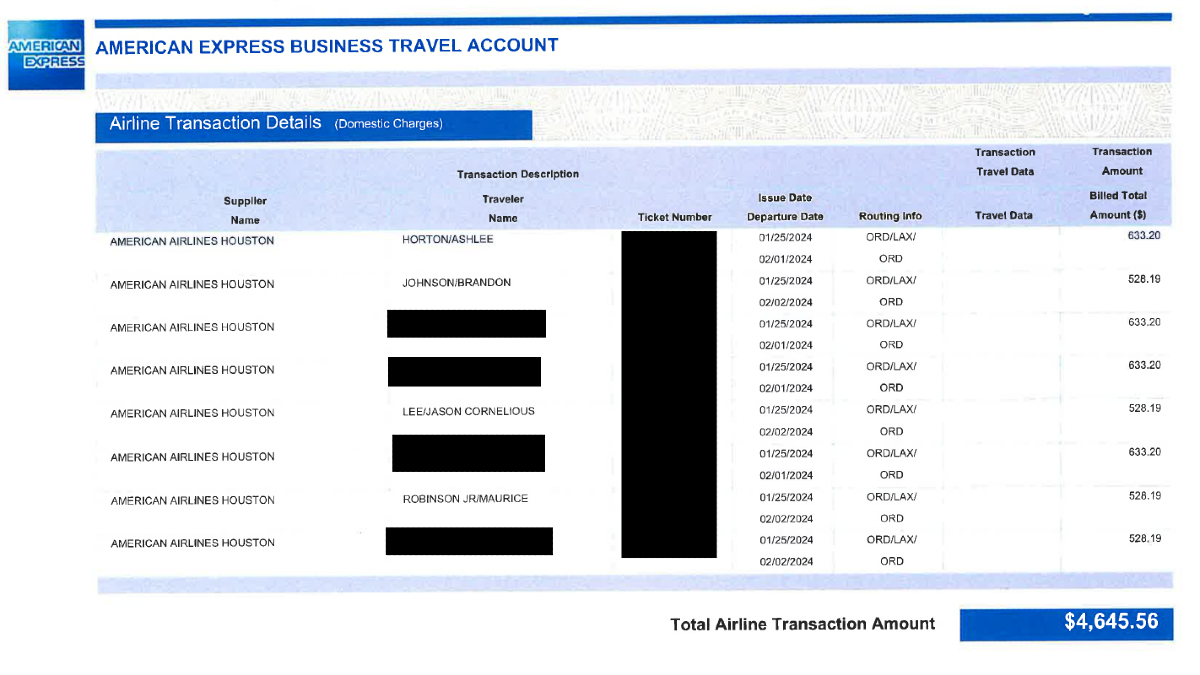Screen dimensions: 1200x675
Task: Click the Billed Total Amount column header
Action: pos(1118,205)
